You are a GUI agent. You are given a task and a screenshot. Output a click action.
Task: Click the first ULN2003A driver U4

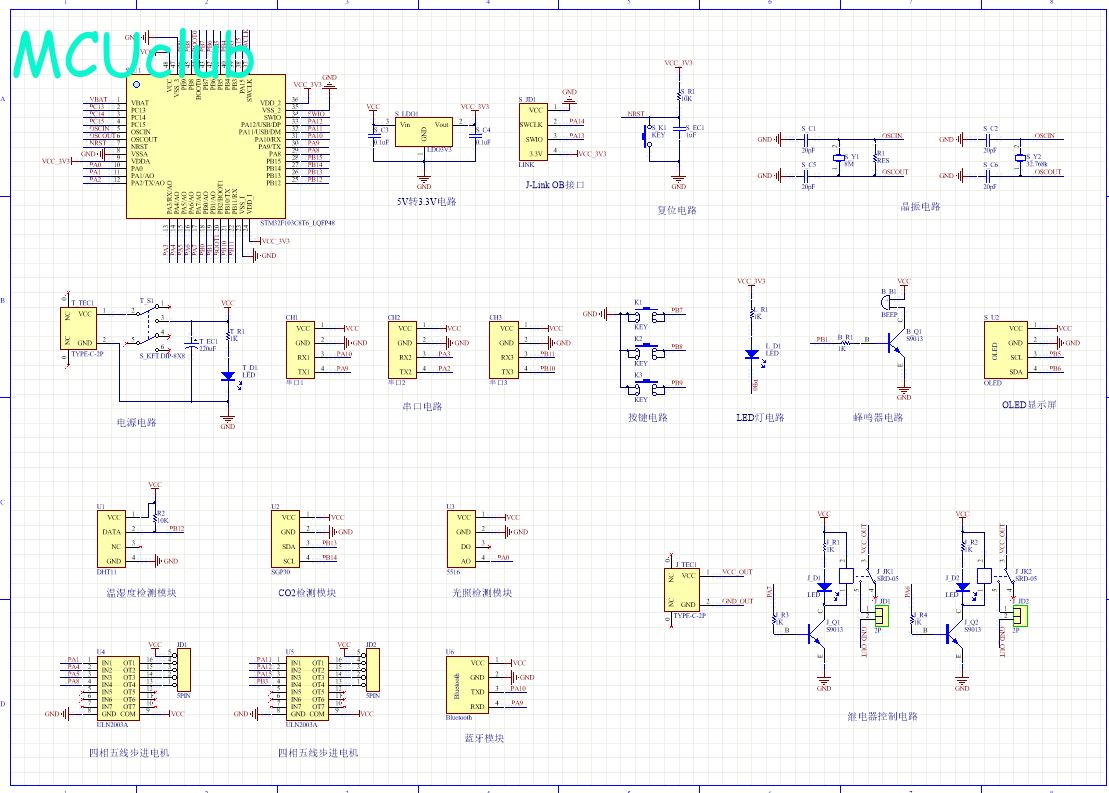pos(118,687)
